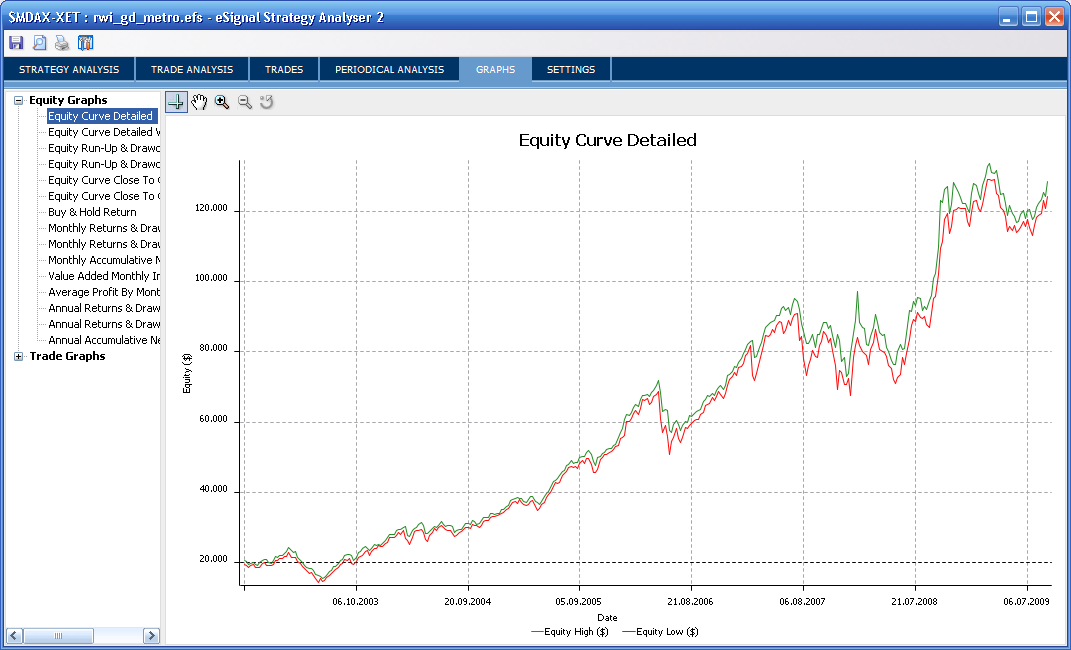Switch to the Settings tab
Viewport: 1071px width, 650px height.
coord(571,70)
